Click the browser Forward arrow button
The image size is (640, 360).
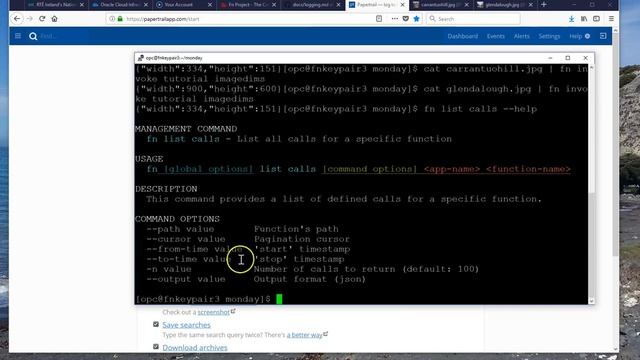tap(29, 19)
